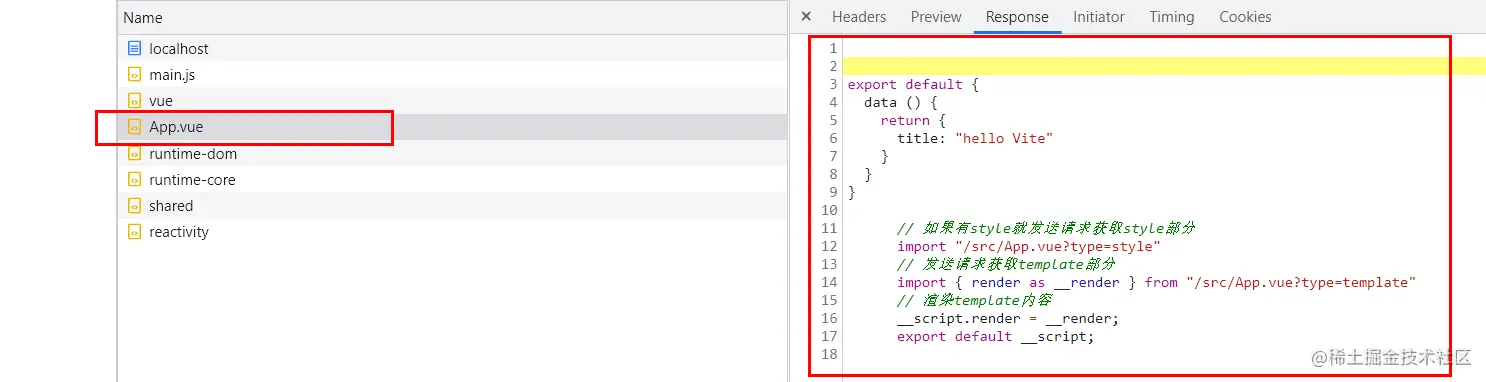Click the "export default __script;" line
Screen dimensions: 1486x382
coord(996,337)
